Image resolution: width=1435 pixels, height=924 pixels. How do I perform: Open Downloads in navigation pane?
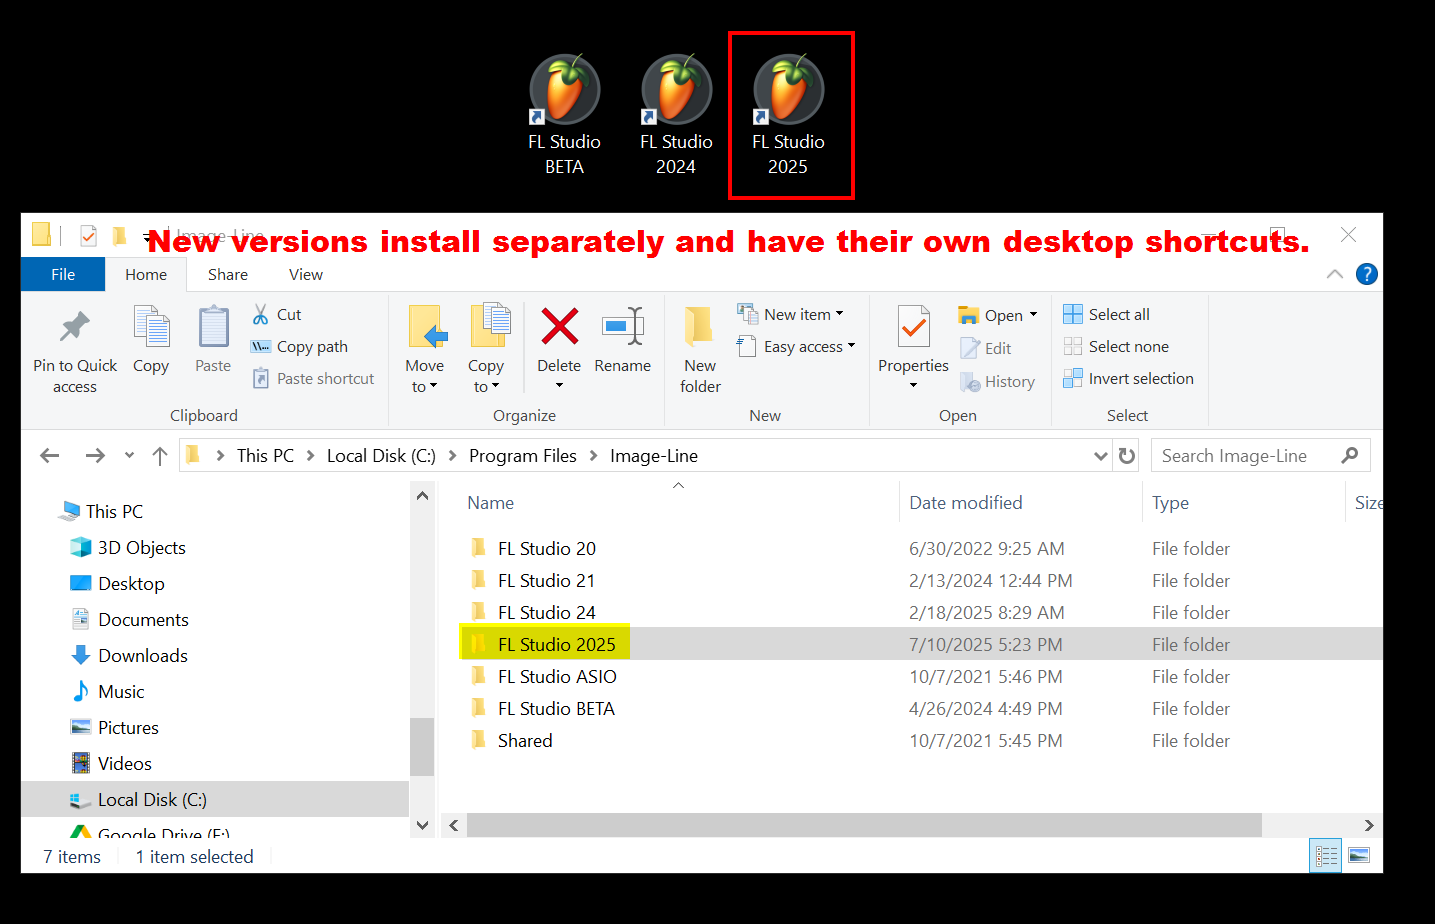point(142,655)
